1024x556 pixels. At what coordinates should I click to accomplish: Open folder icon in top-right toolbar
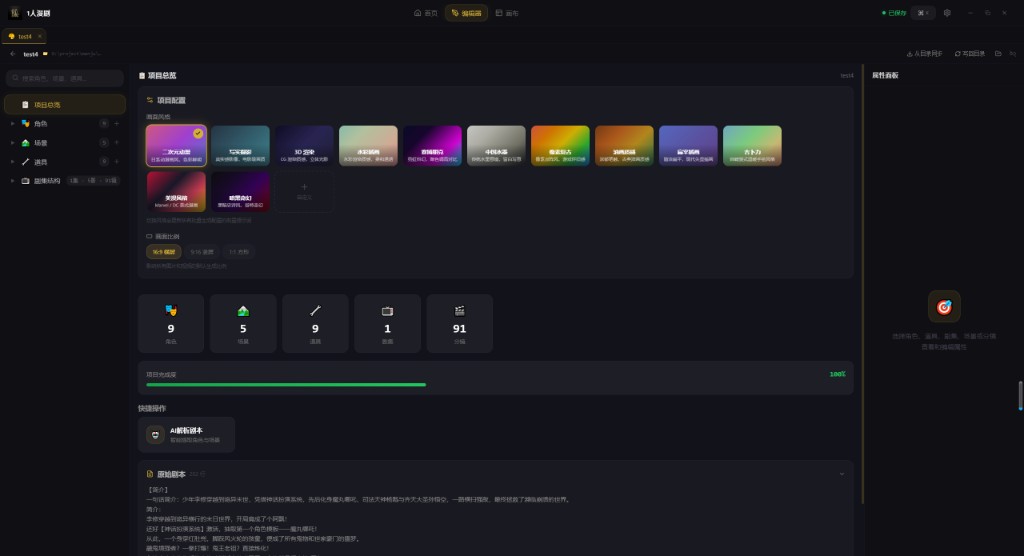(998, 54)
